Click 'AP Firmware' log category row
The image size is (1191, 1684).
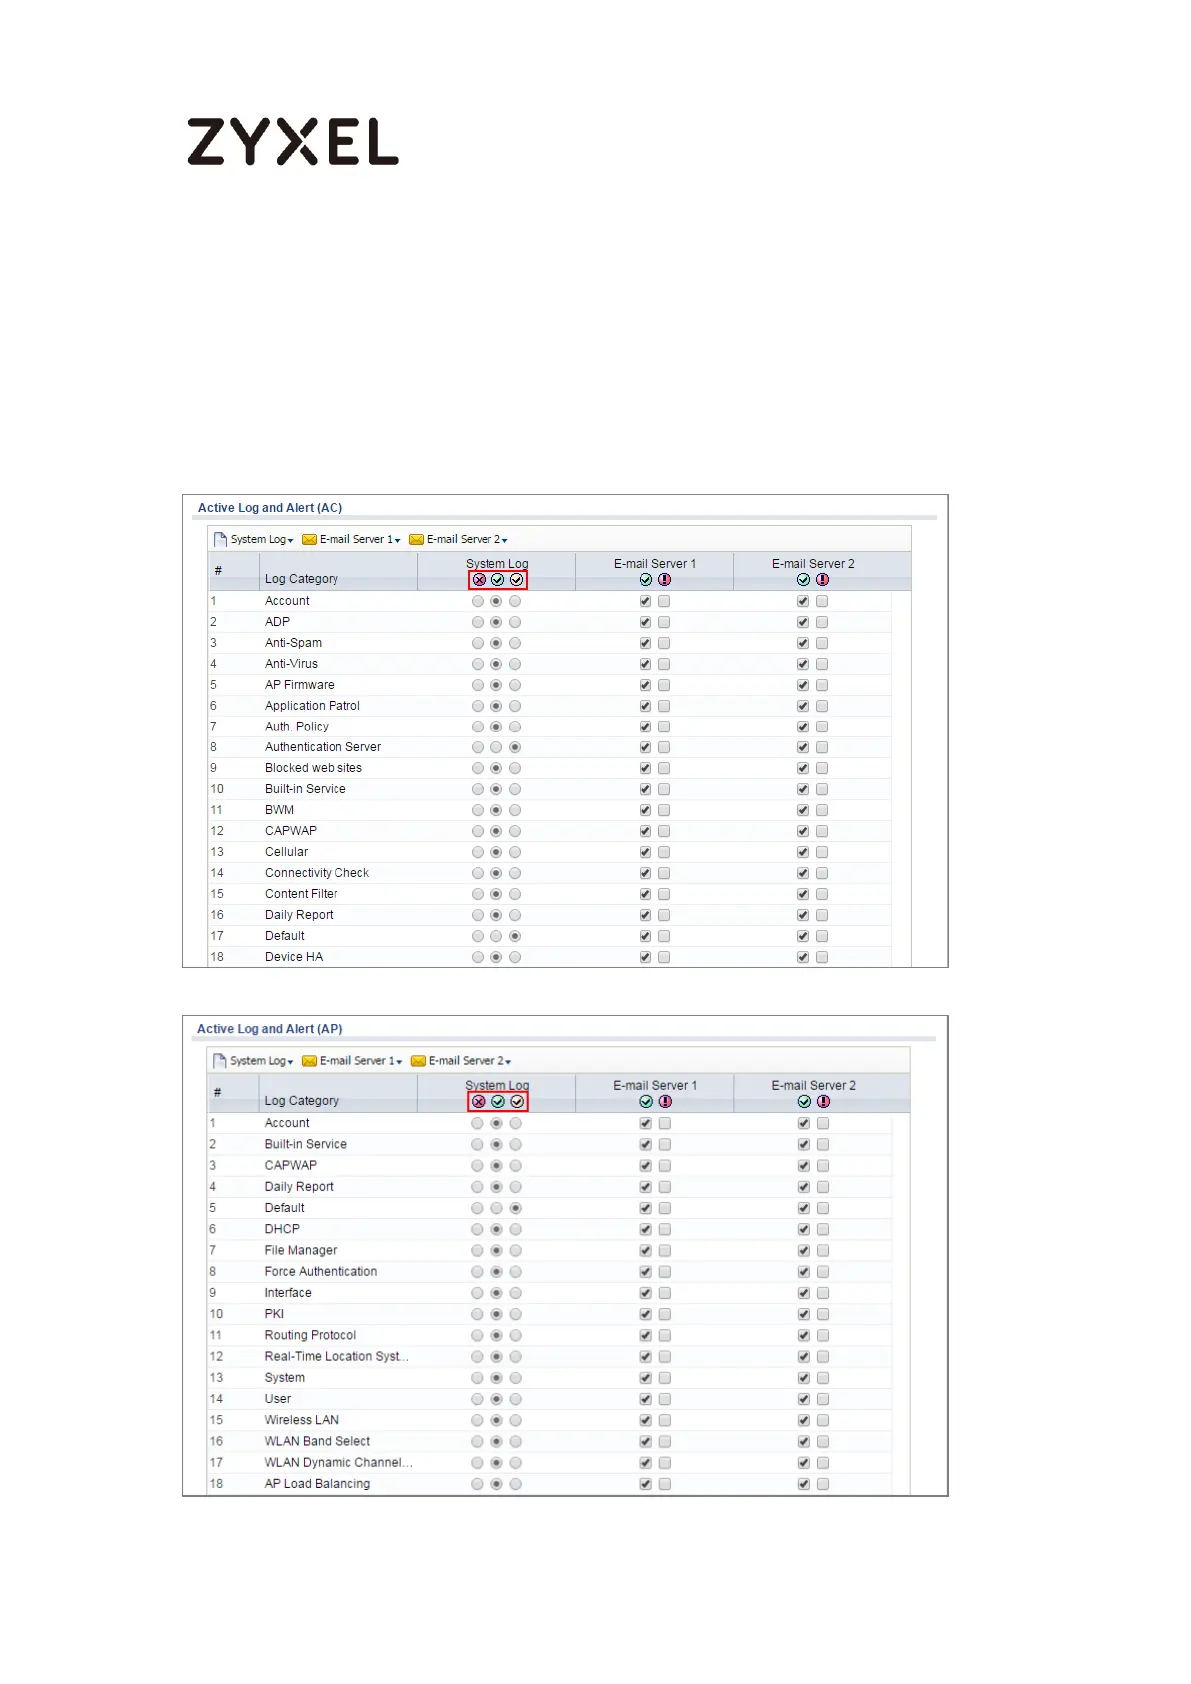(549, 685)
